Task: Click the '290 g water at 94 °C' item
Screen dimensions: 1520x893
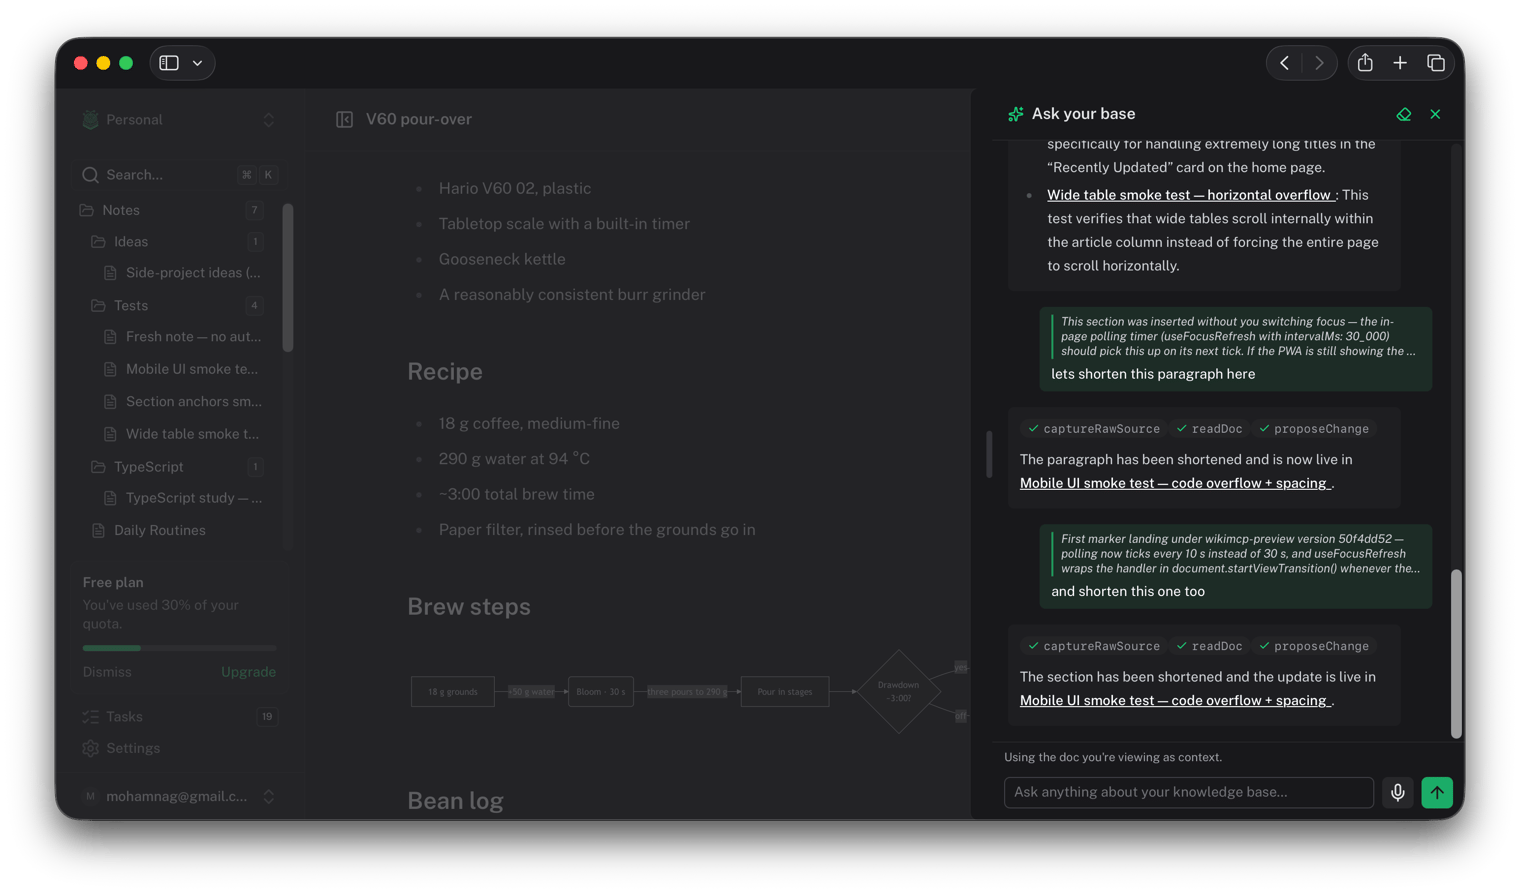Action: pos(514,459)
